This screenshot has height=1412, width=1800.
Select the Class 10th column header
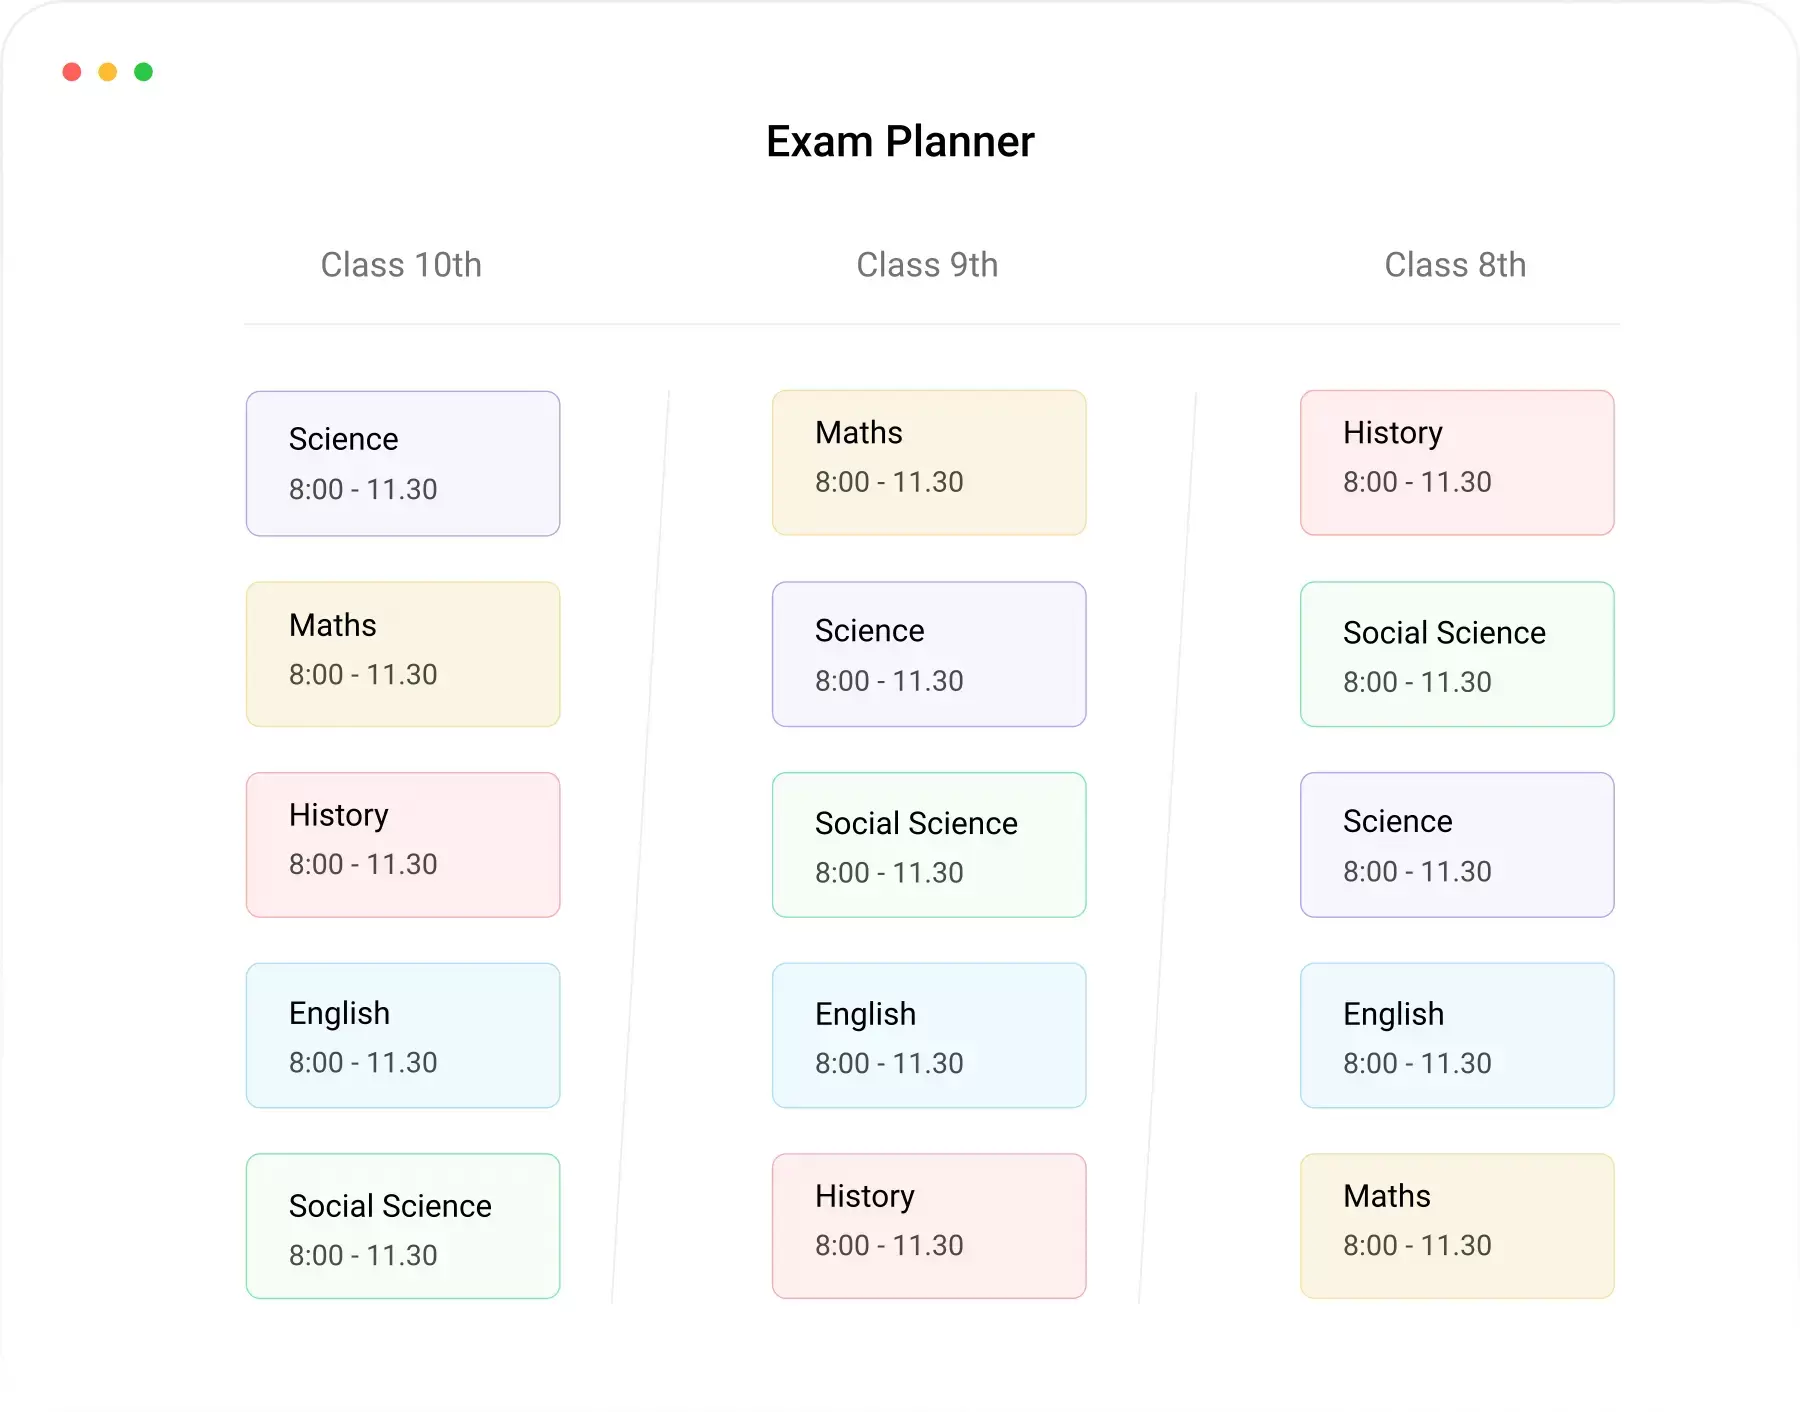pyautogui.click(x=401, y=265)
